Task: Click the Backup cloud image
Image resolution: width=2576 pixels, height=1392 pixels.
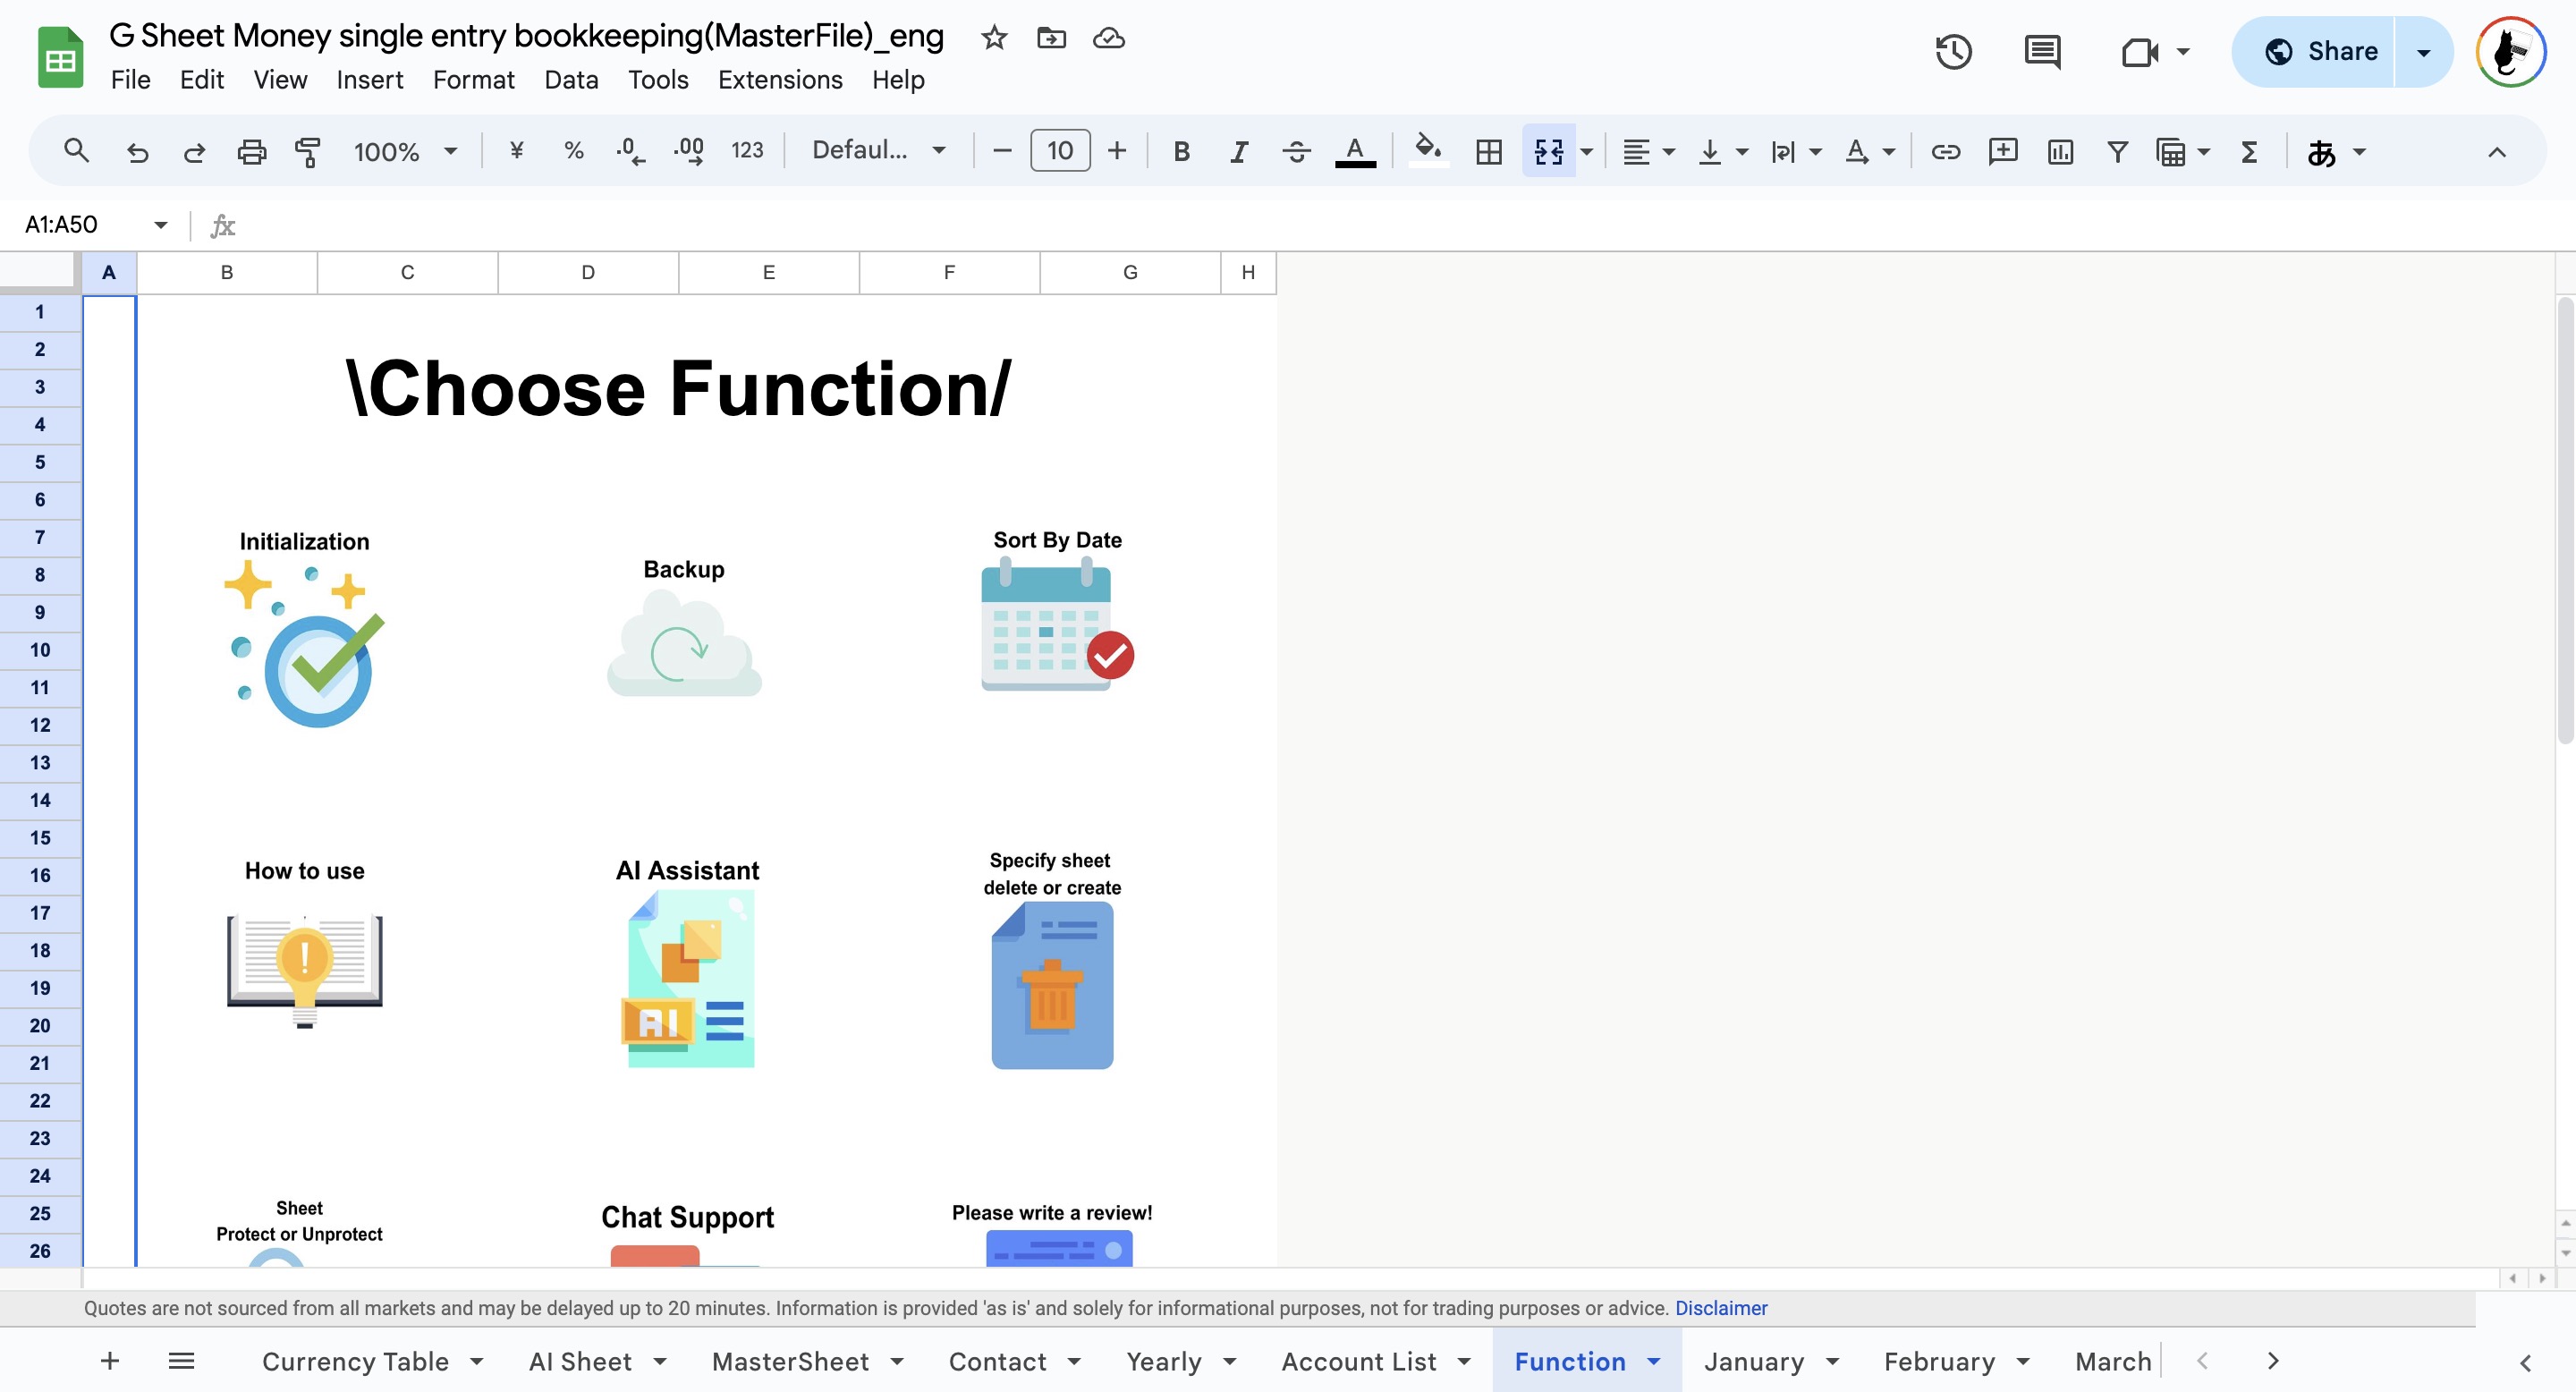Action: point(684,644)
